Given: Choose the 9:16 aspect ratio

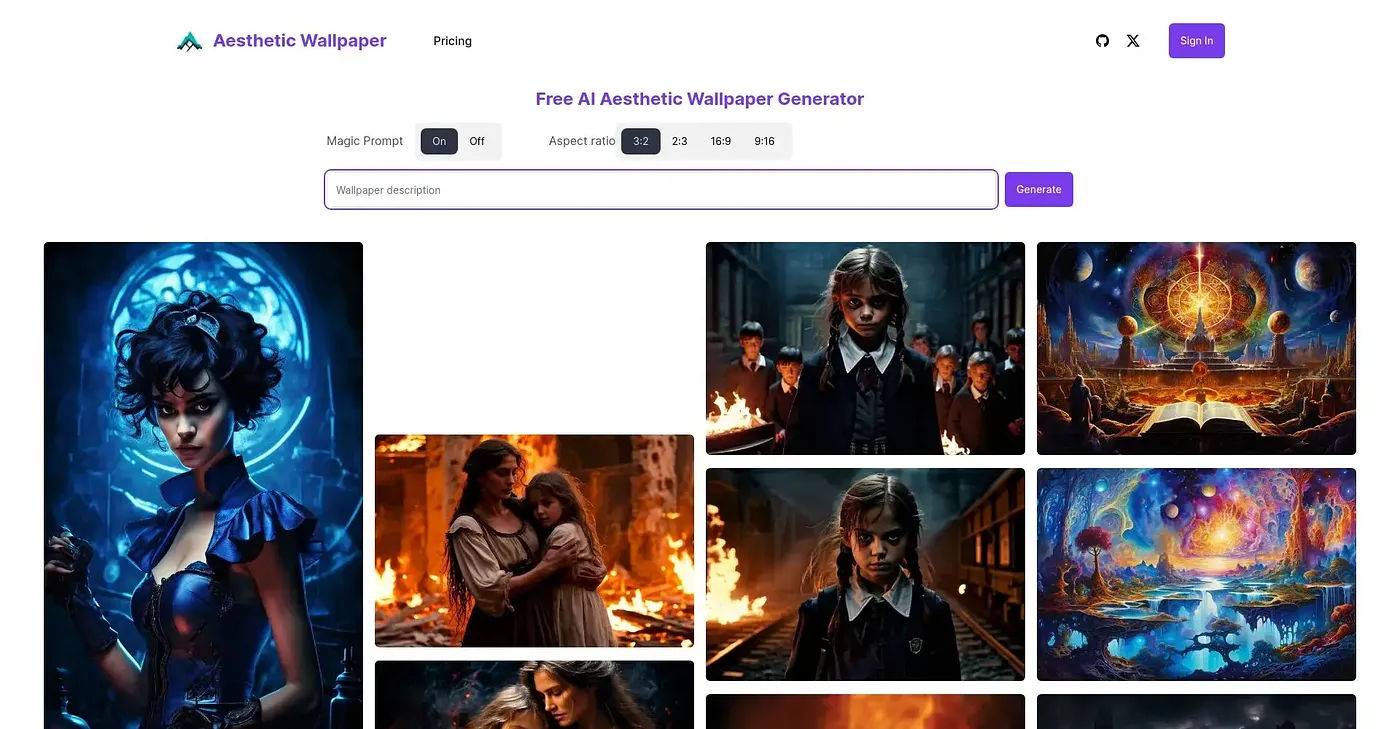Looking at the screenshot, I should coord(765,141).
